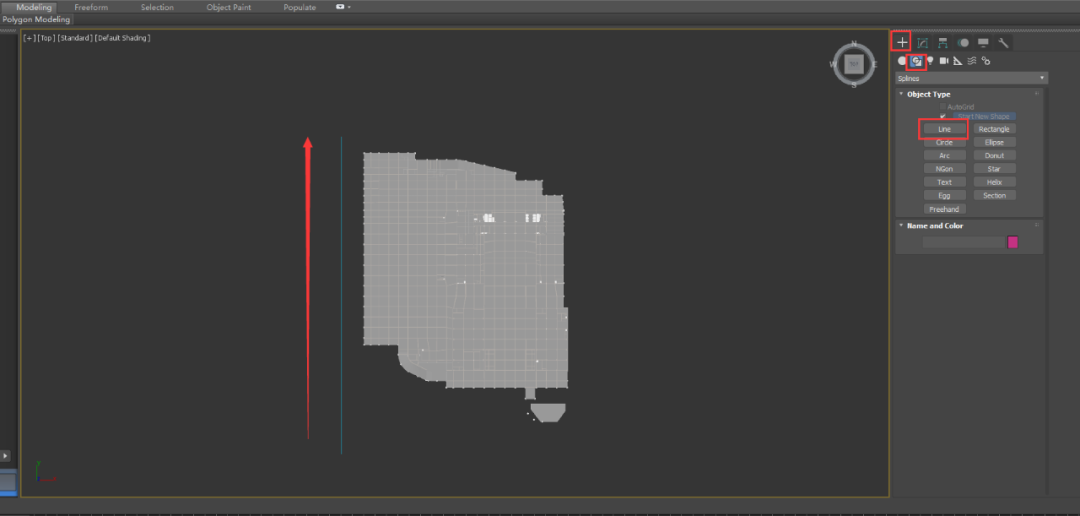Open the [Top] viewport view menu
Image resolution: width=1080 pixels, height=516 pixels.
click(x=46, y=38)
